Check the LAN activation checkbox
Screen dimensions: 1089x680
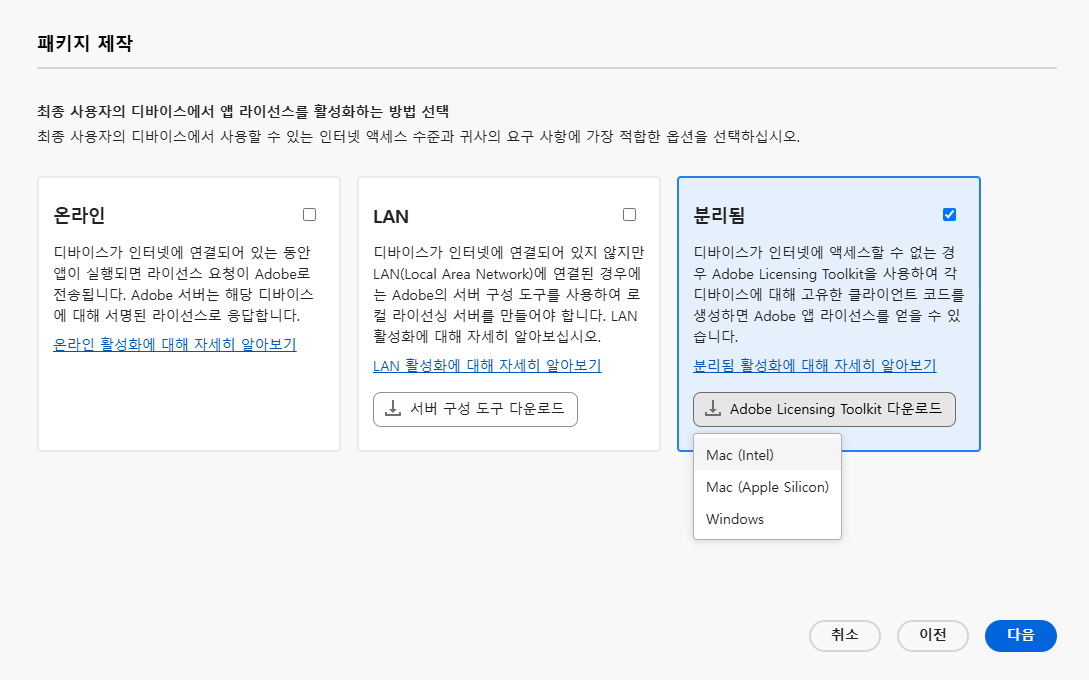click(x=629, y=215)
